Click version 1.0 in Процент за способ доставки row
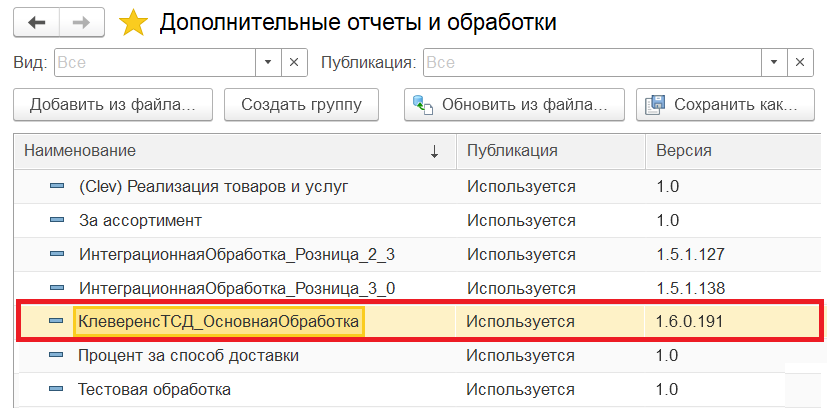The height and width of the screenshot is (408, 827). [667, 356]
